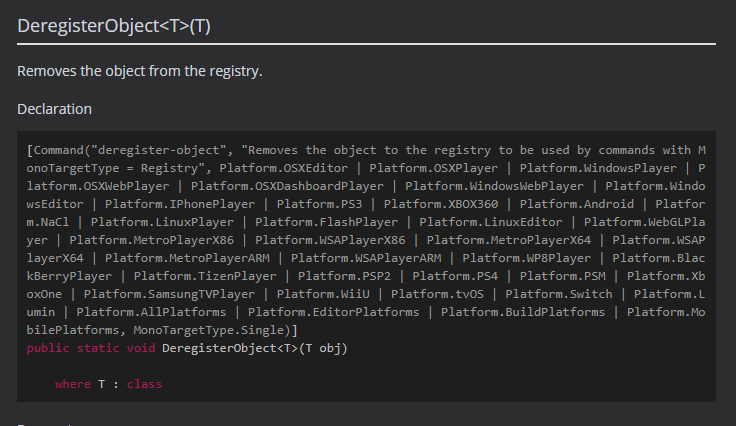Click Platform.SamsungTVPlayer in the code
This screenshot has width=736, height=426.
[169, 294]
